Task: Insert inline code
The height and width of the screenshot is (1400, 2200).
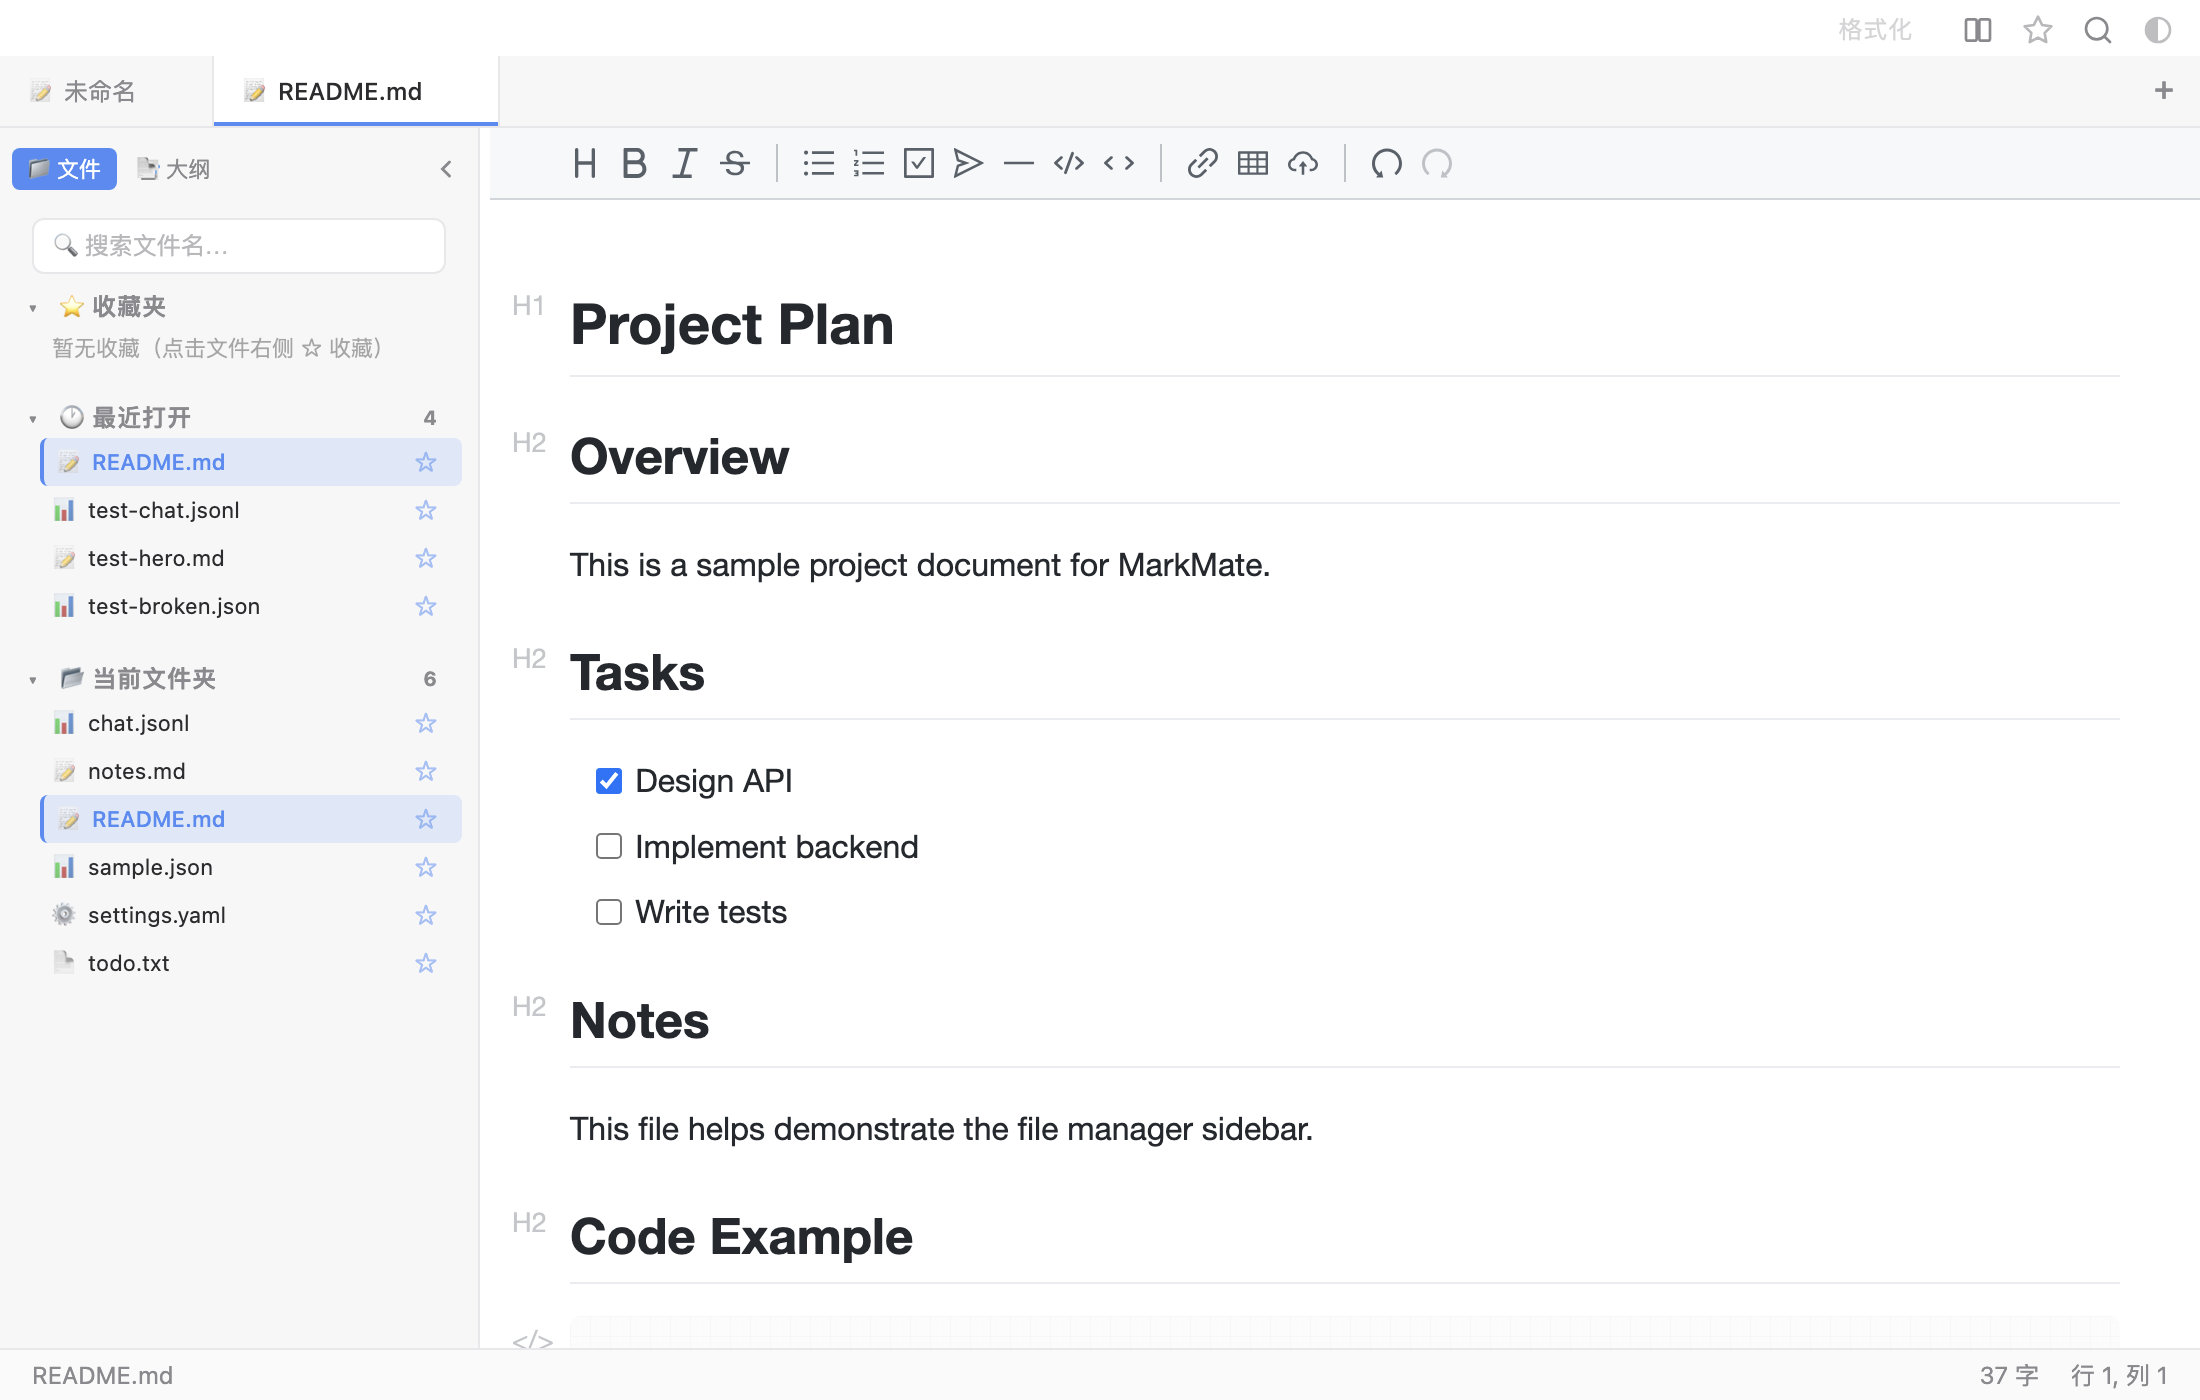Action: coord(1119,163)
